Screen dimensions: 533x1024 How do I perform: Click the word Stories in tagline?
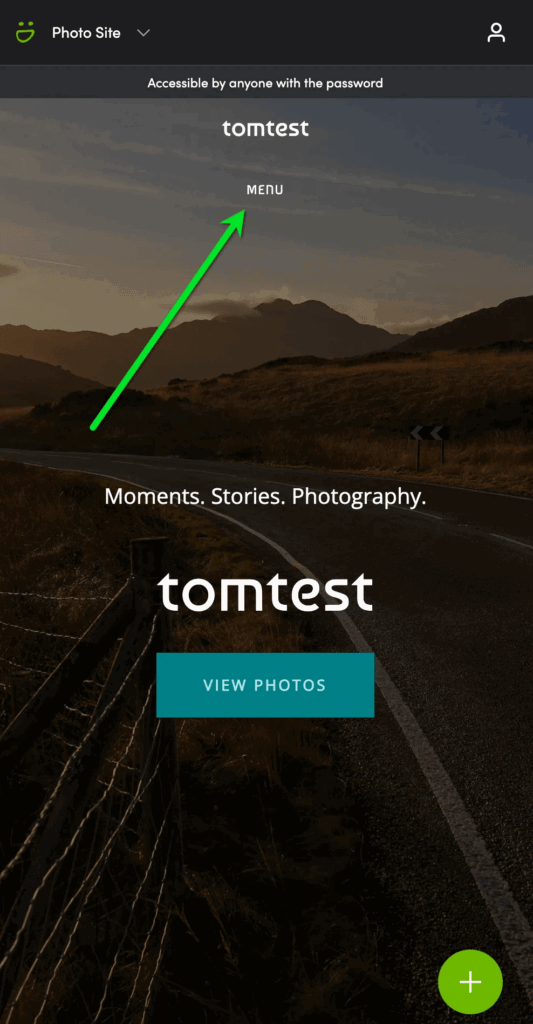[x=240, y=496]
